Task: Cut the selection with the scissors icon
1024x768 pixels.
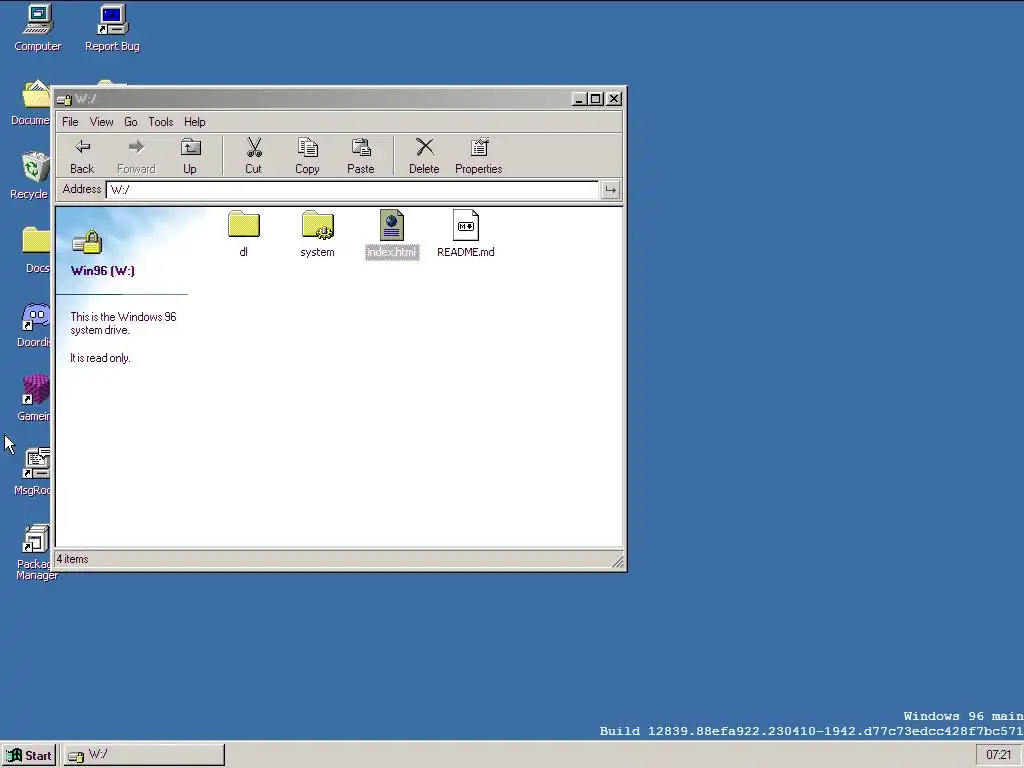Action: click(253, 156)
